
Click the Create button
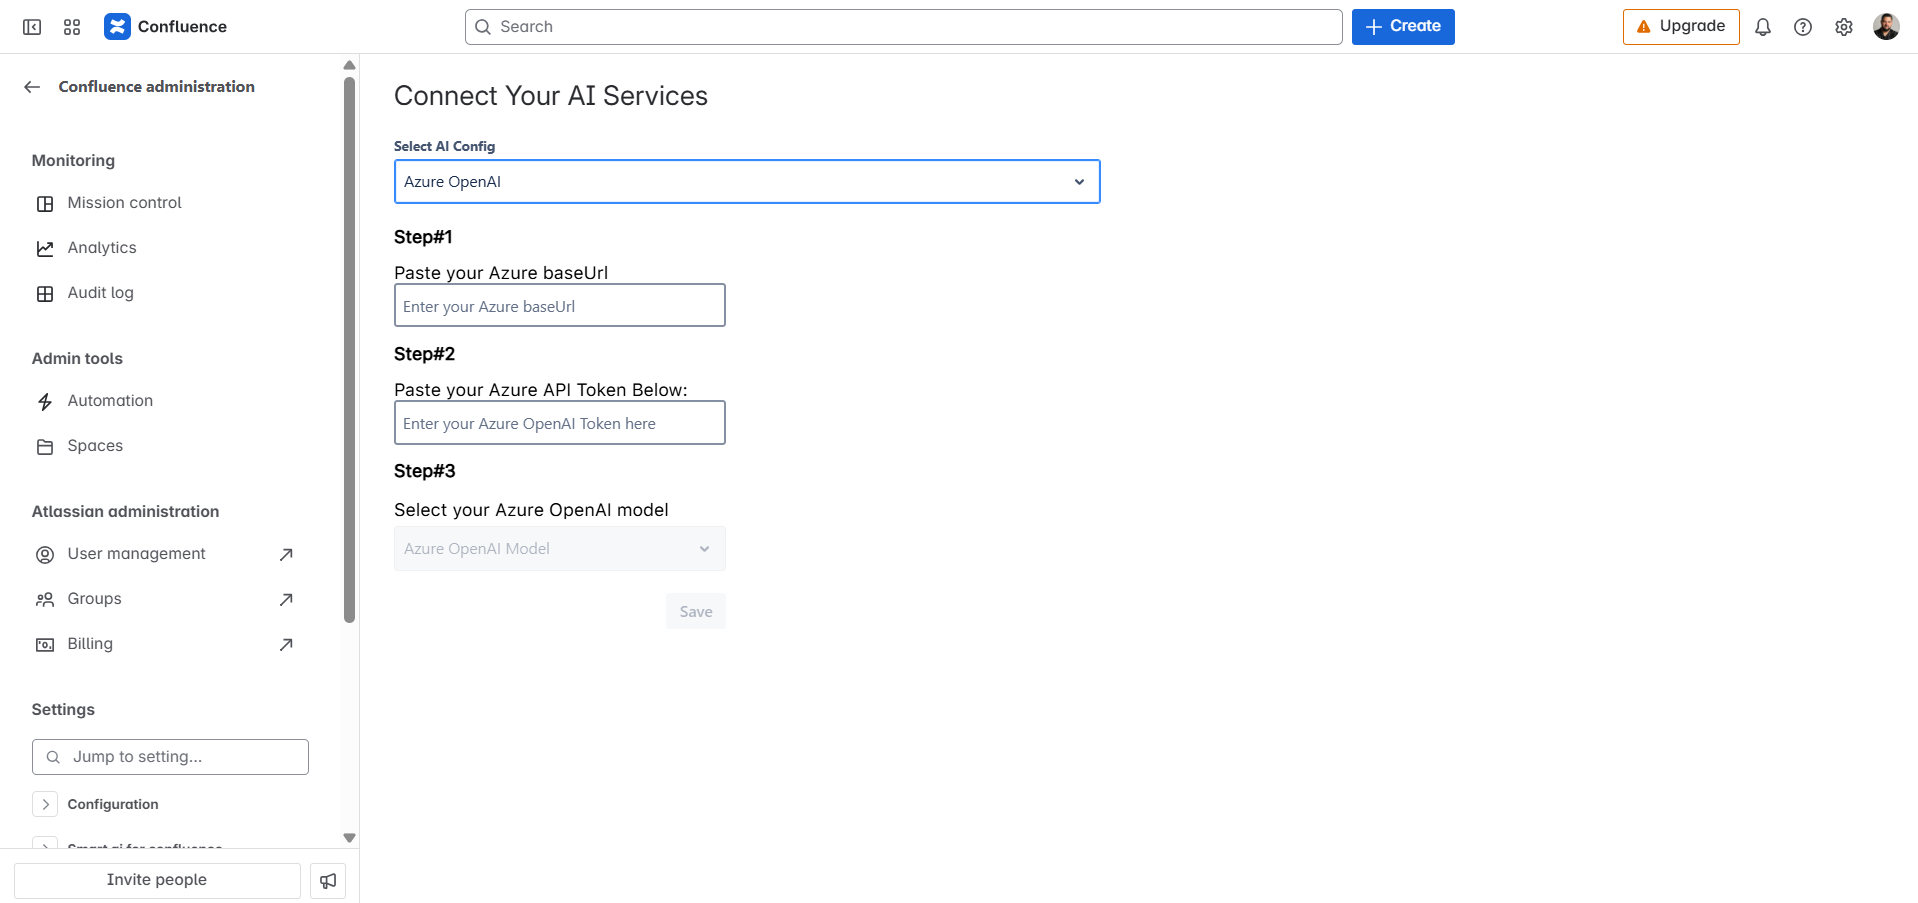[1402, 27]
